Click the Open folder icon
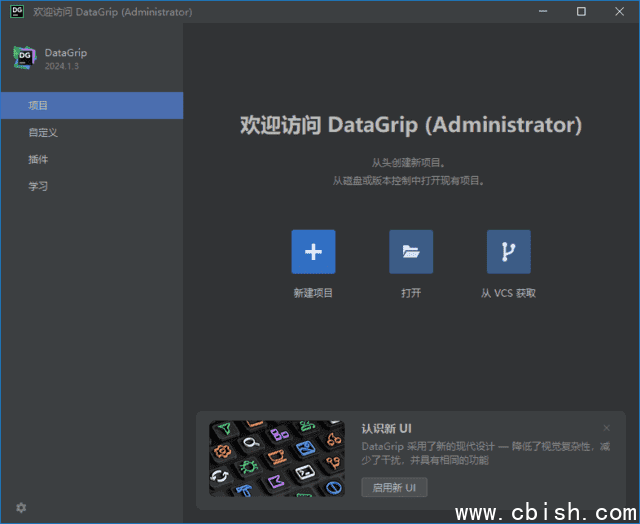The height and width of the screenshot is (524, 640). point(411,252)
